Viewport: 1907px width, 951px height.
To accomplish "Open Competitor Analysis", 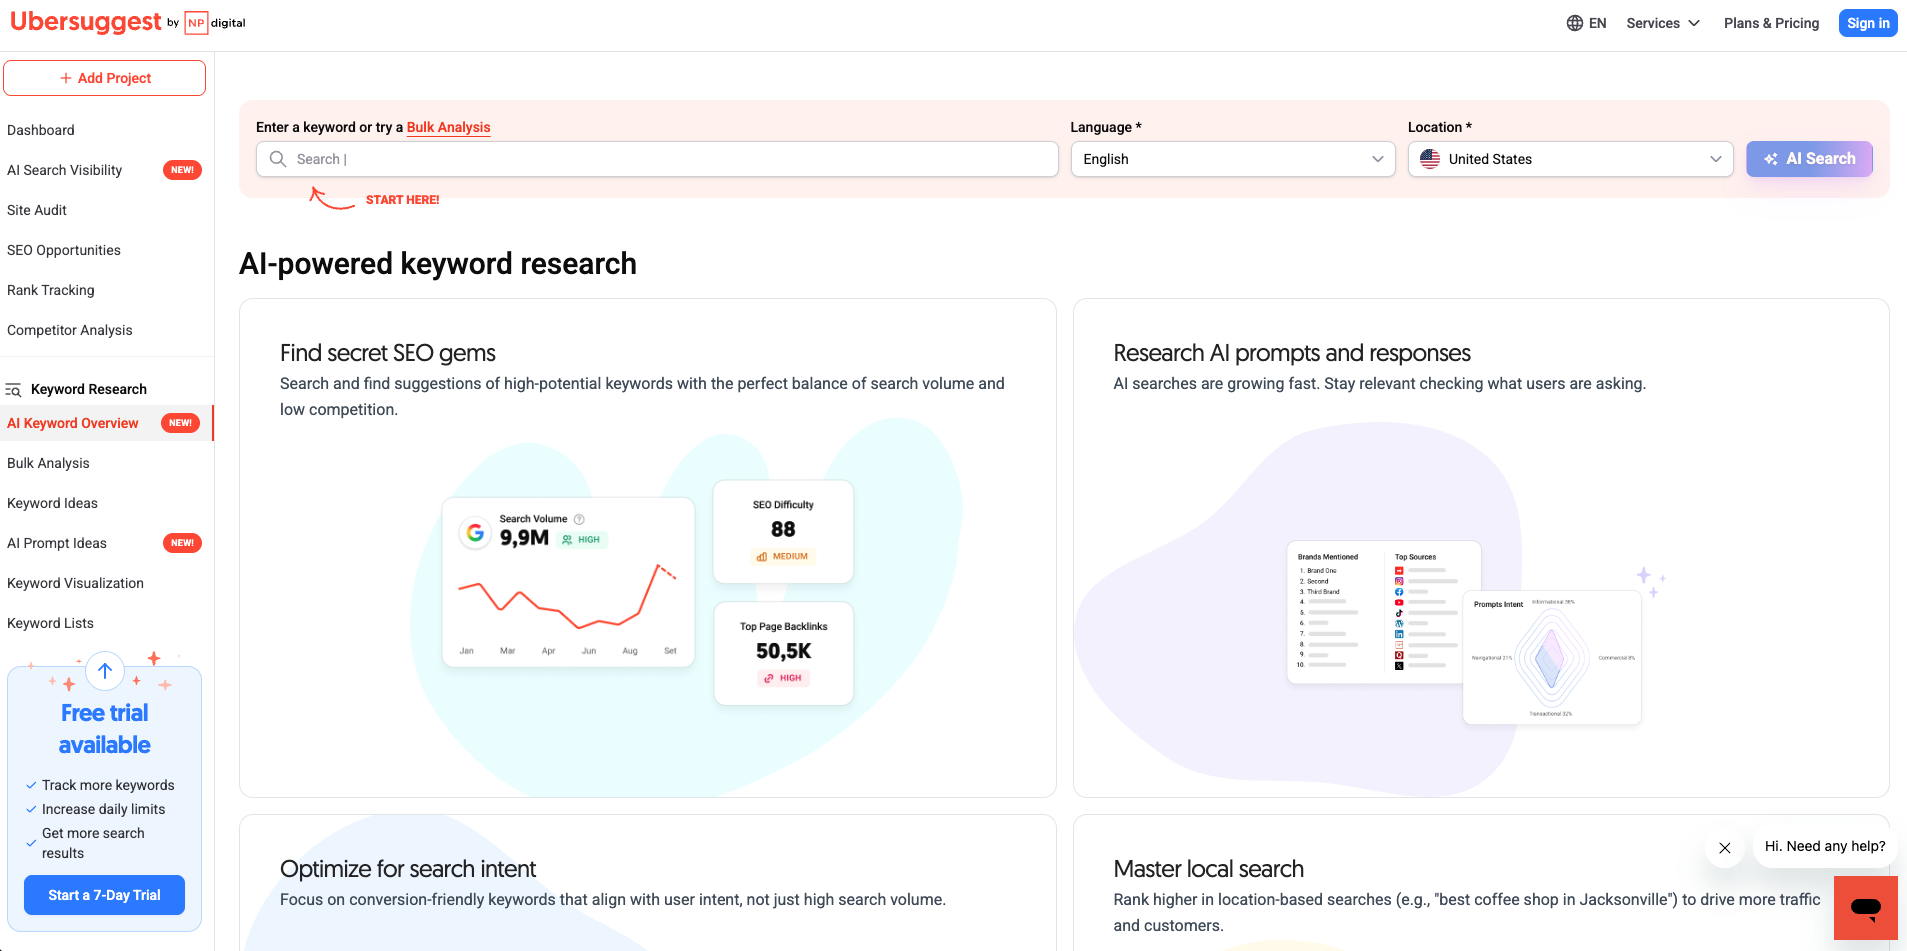I will click(70, 330).
